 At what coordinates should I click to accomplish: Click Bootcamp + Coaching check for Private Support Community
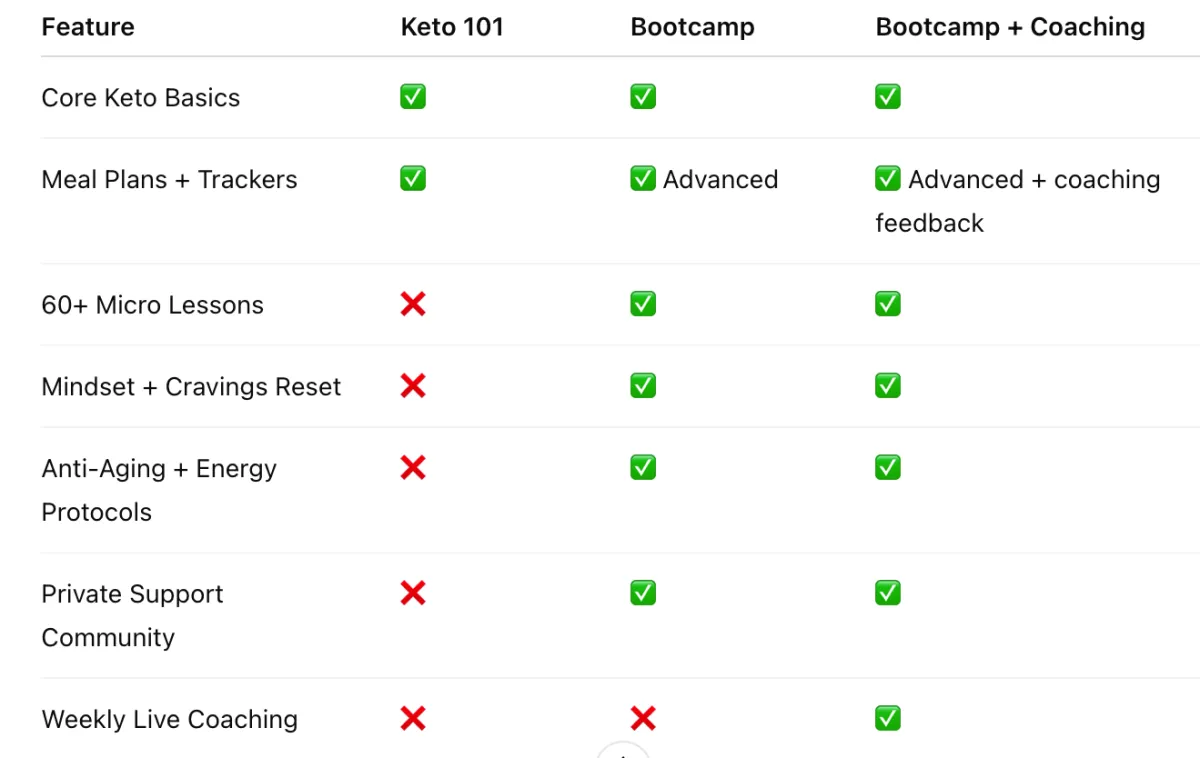click(888, 594)
